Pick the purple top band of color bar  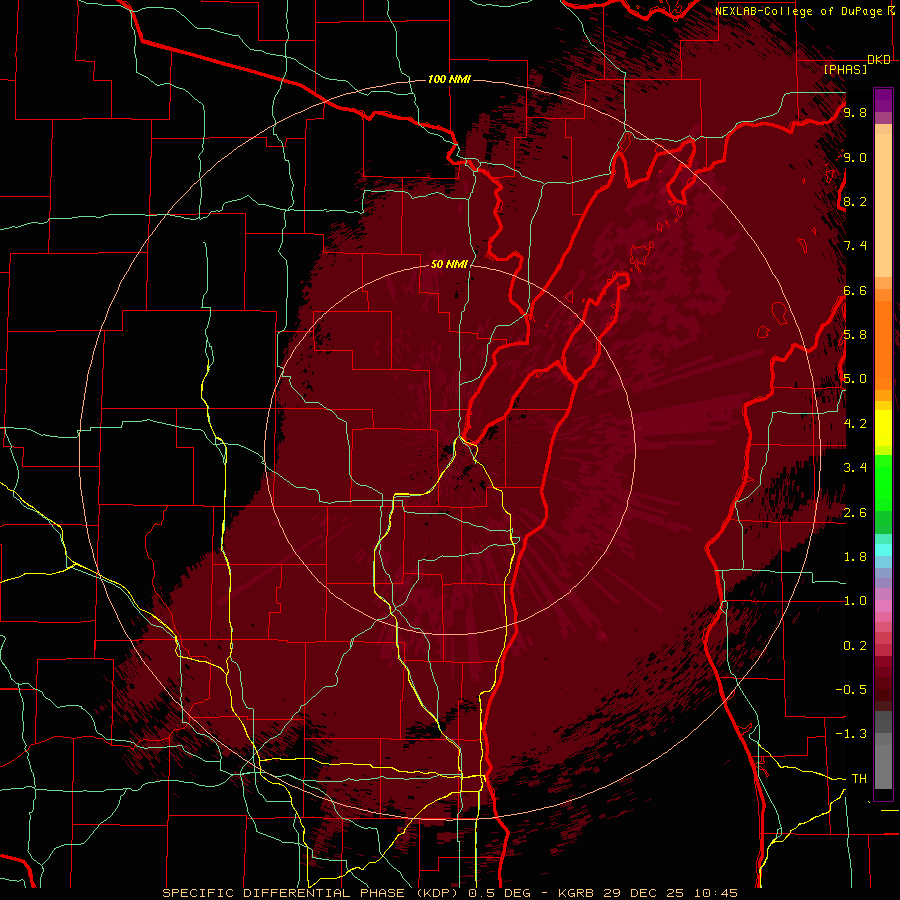point(883,100)
